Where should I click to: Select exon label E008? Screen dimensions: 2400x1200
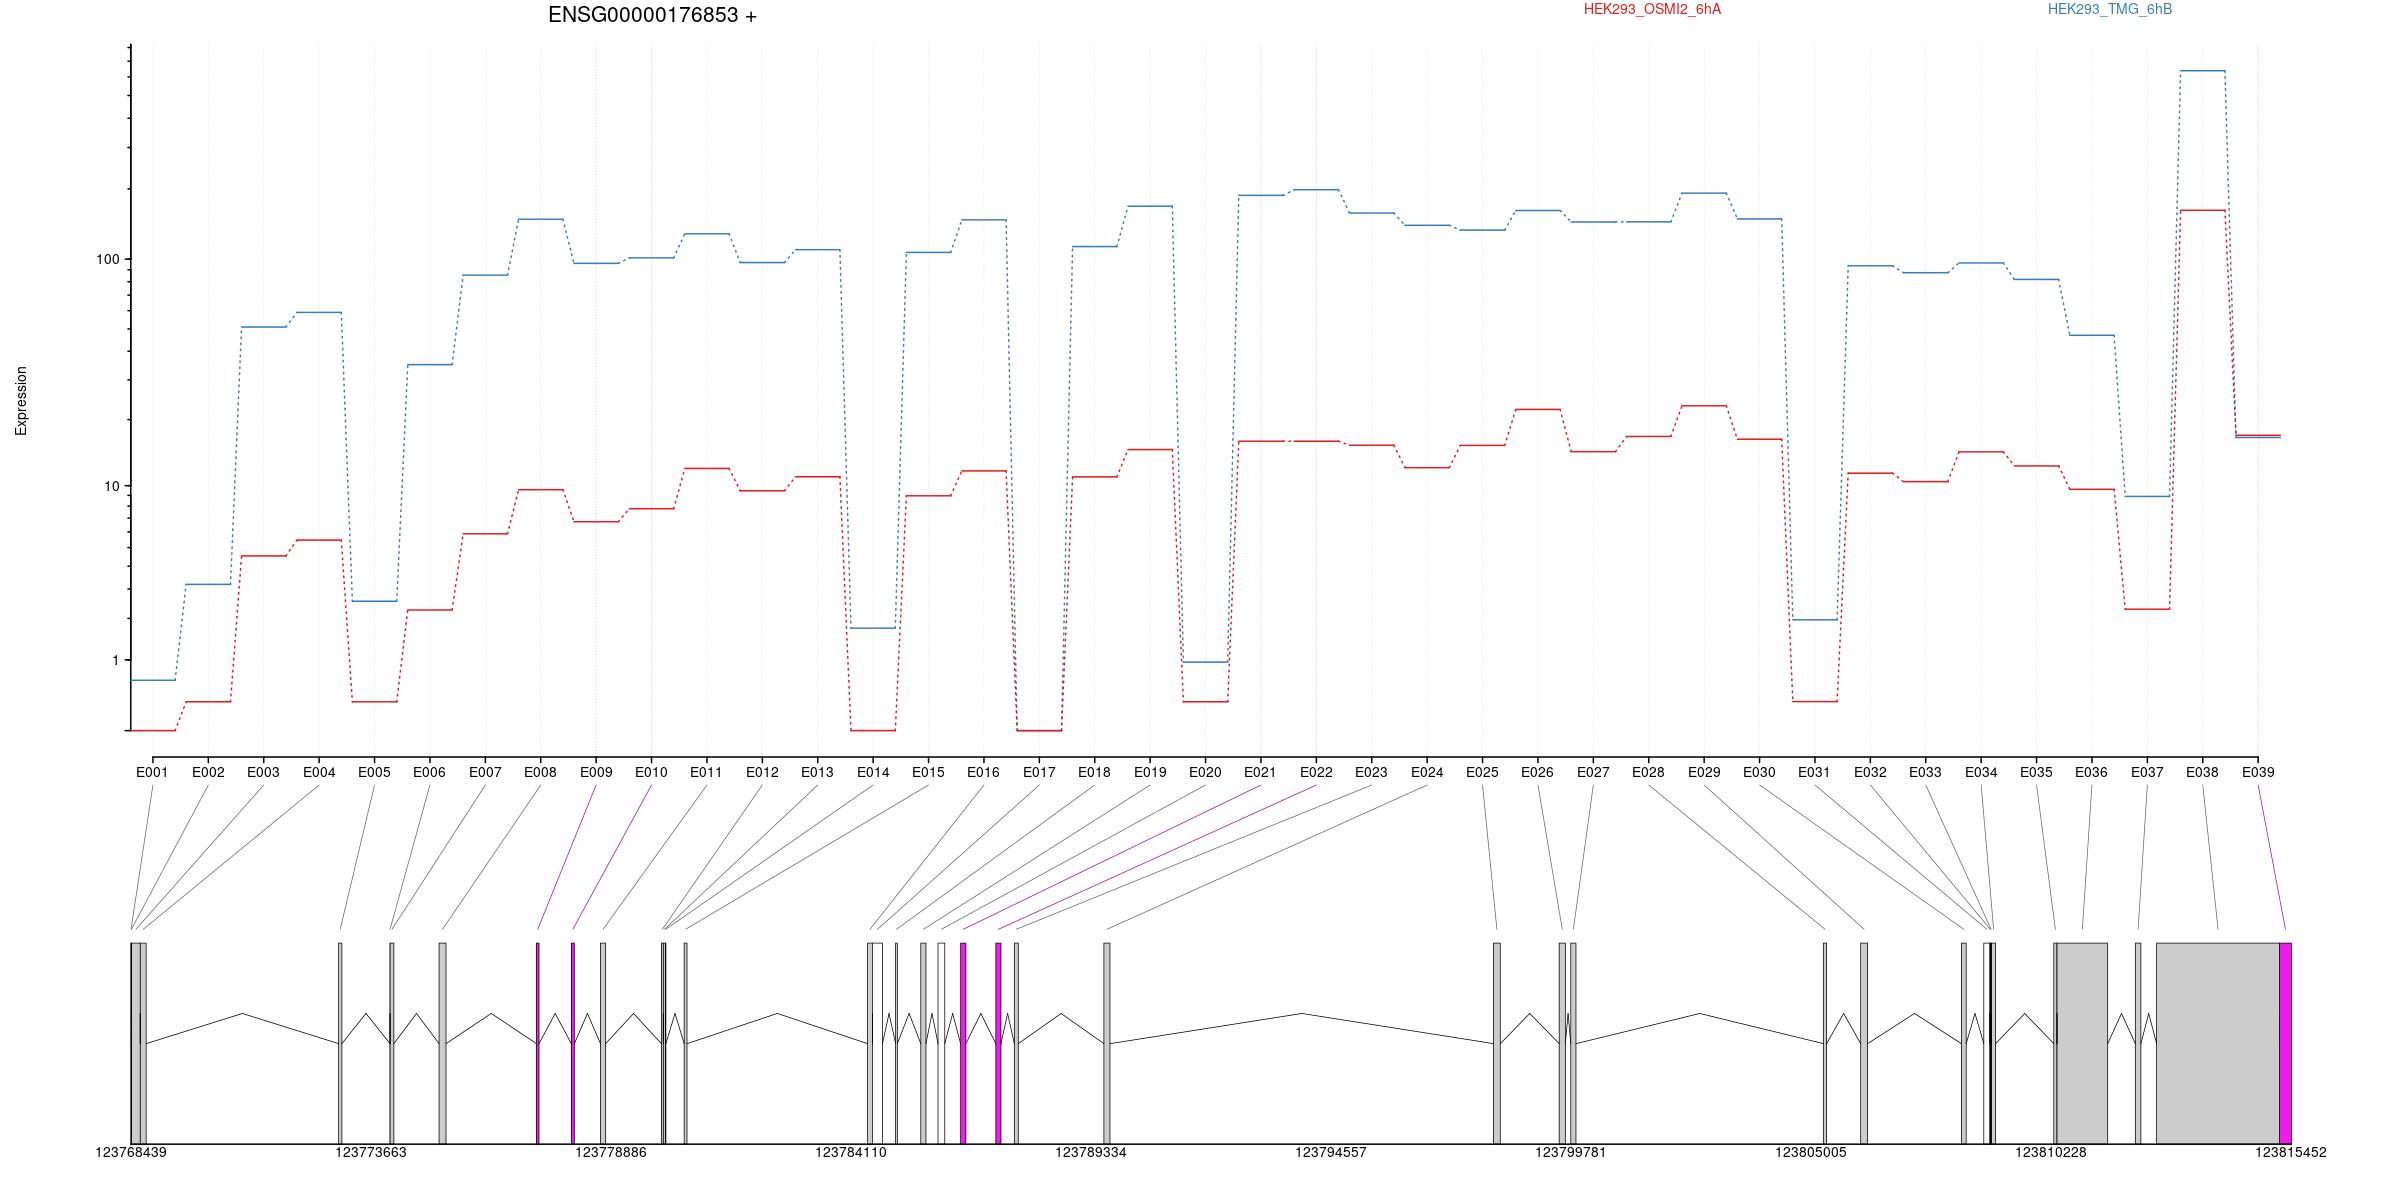coord(540,772)
